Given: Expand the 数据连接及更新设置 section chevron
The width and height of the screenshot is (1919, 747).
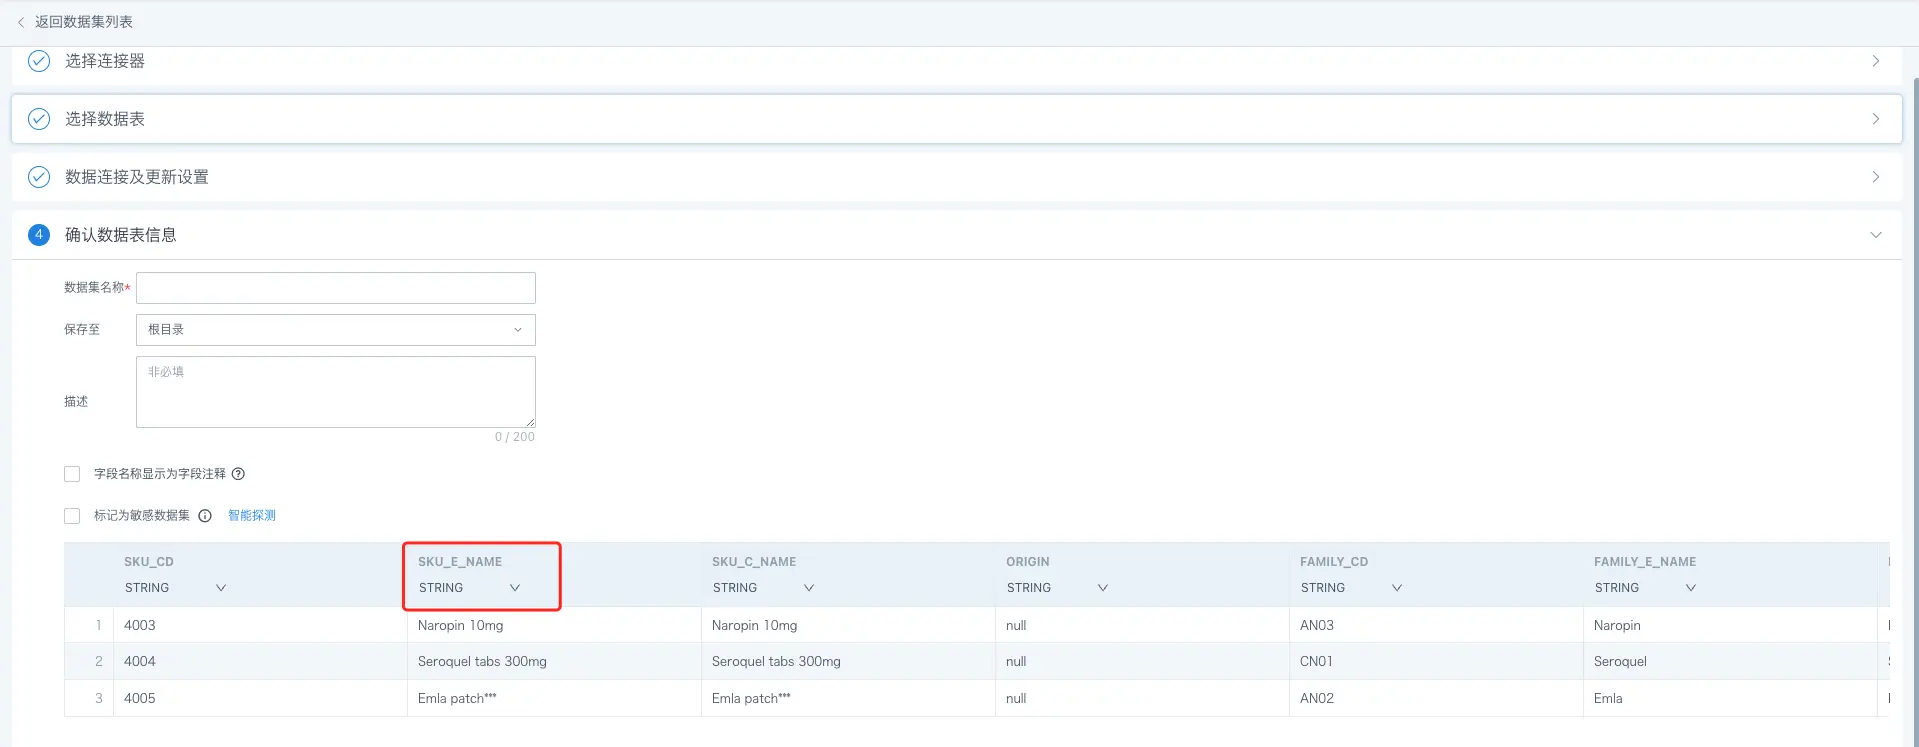Looking at the screenshot, I should [x=1876, y=177].
